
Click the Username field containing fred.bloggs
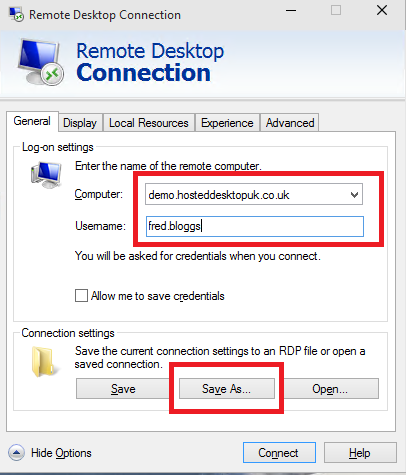point(255,226)
